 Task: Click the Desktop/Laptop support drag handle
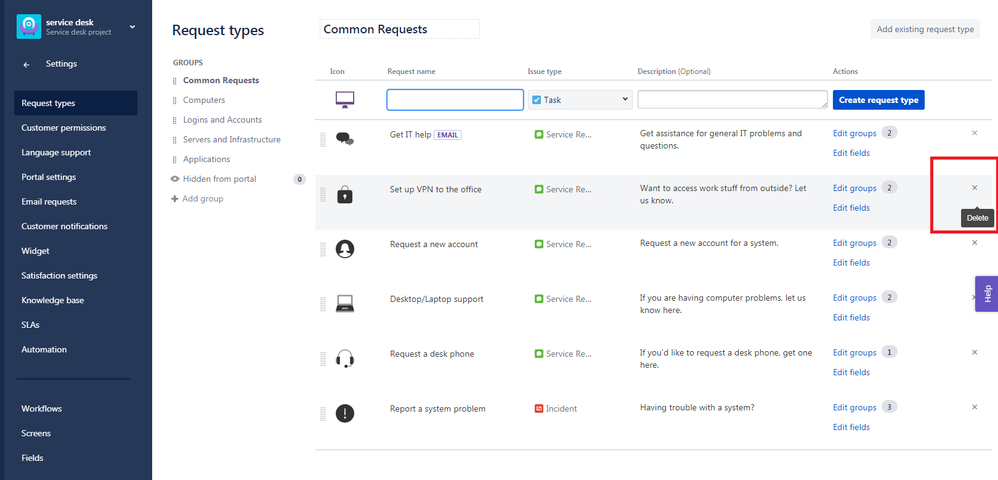323,304
